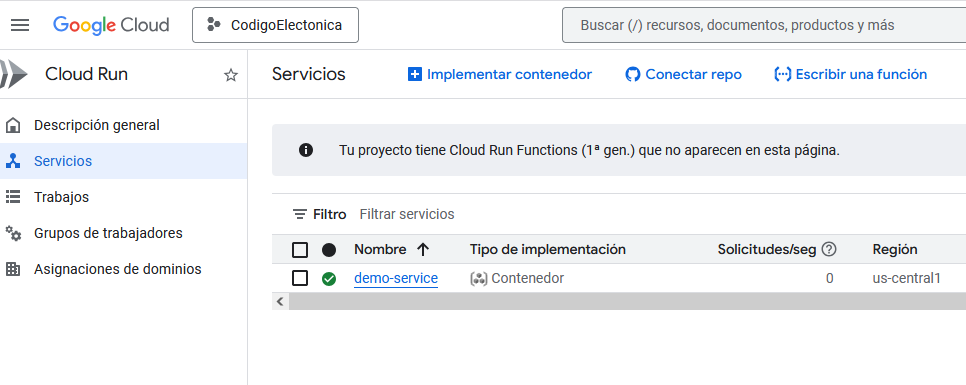Click the Cloud Run Functions notice text
Image resolution: width=966 pixels, height=385 pixels.
(x=589, y=150)
